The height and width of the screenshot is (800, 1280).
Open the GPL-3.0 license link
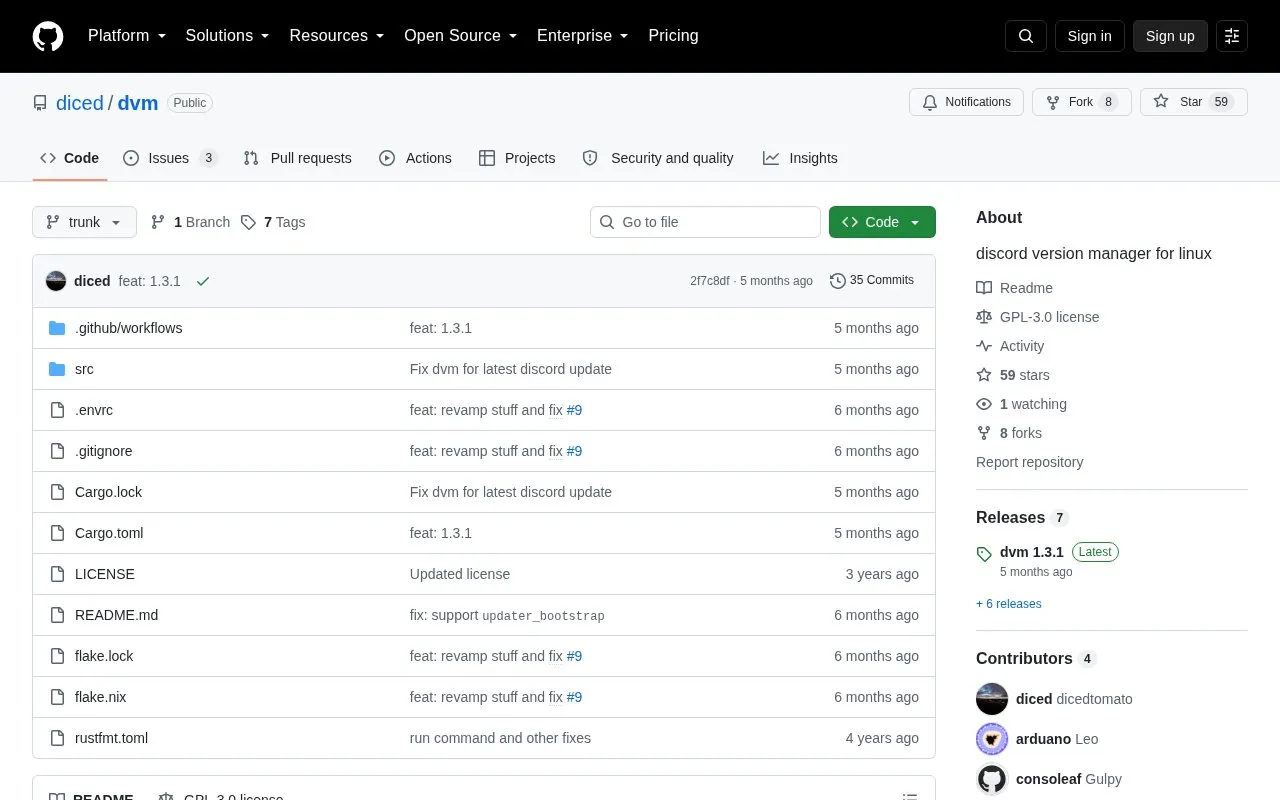click(x=1038, y=317)
